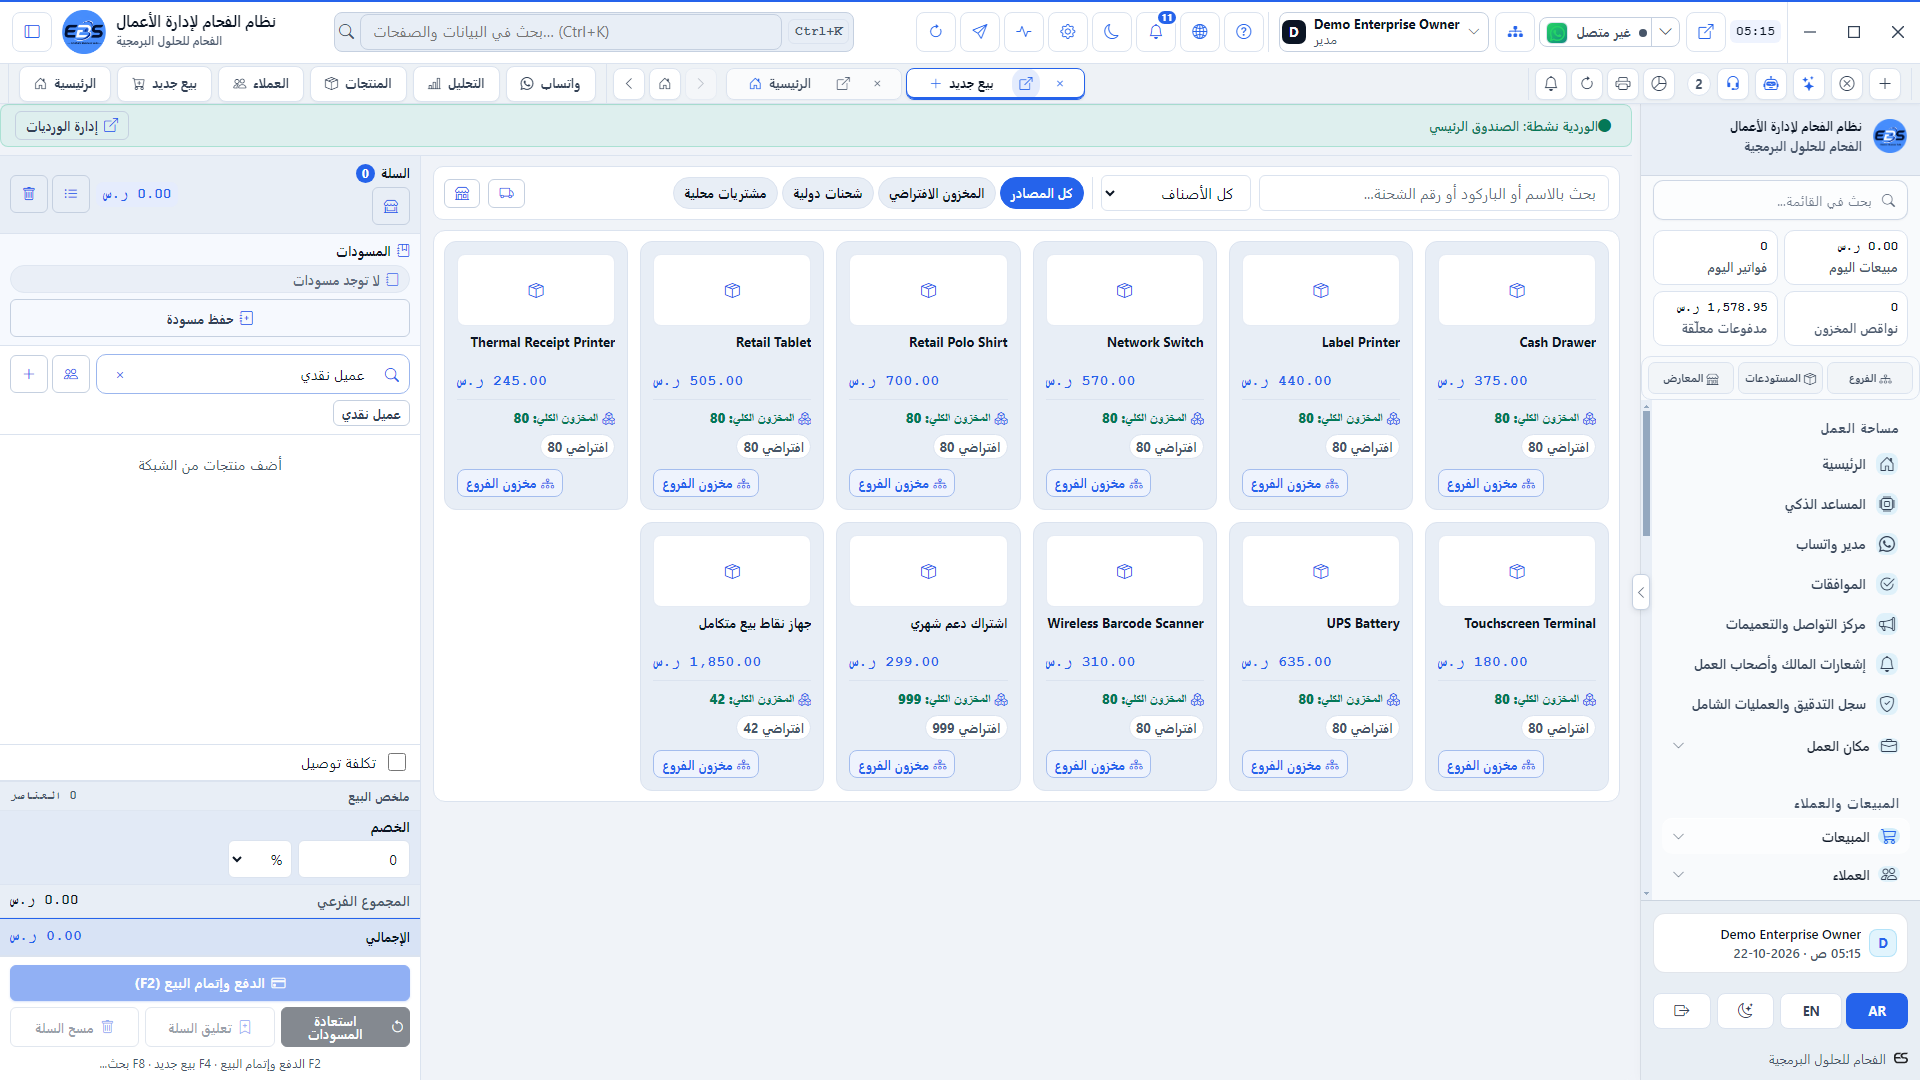Enable the delivery cost checkbox
The image size is (1920, 1080).
(x=397, y=763)
